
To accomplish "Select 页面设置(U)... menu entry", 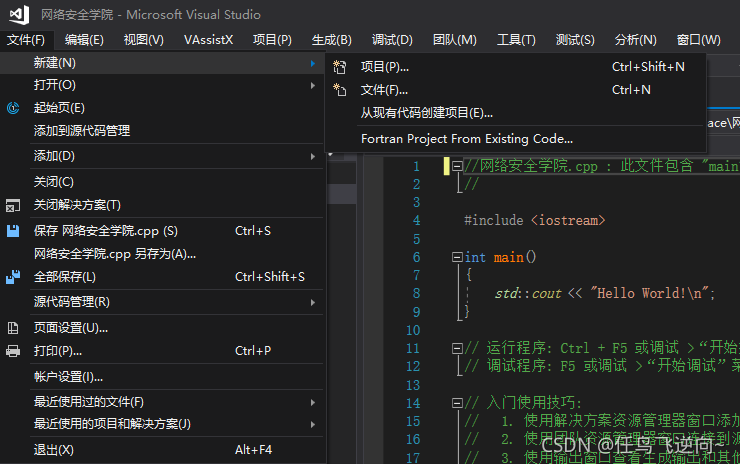I will pyautogui.click(x=162, y=328).
